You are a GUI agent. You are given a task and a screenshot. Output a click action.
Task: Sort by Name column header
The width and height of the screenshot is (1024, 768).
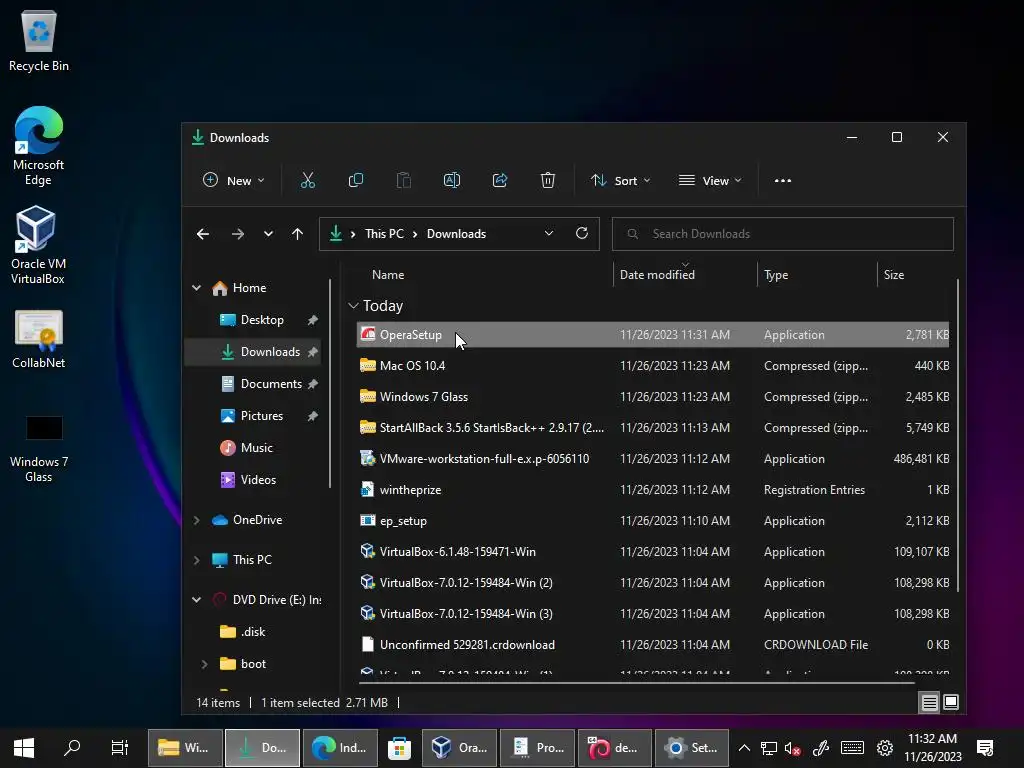tap(388, 275)
